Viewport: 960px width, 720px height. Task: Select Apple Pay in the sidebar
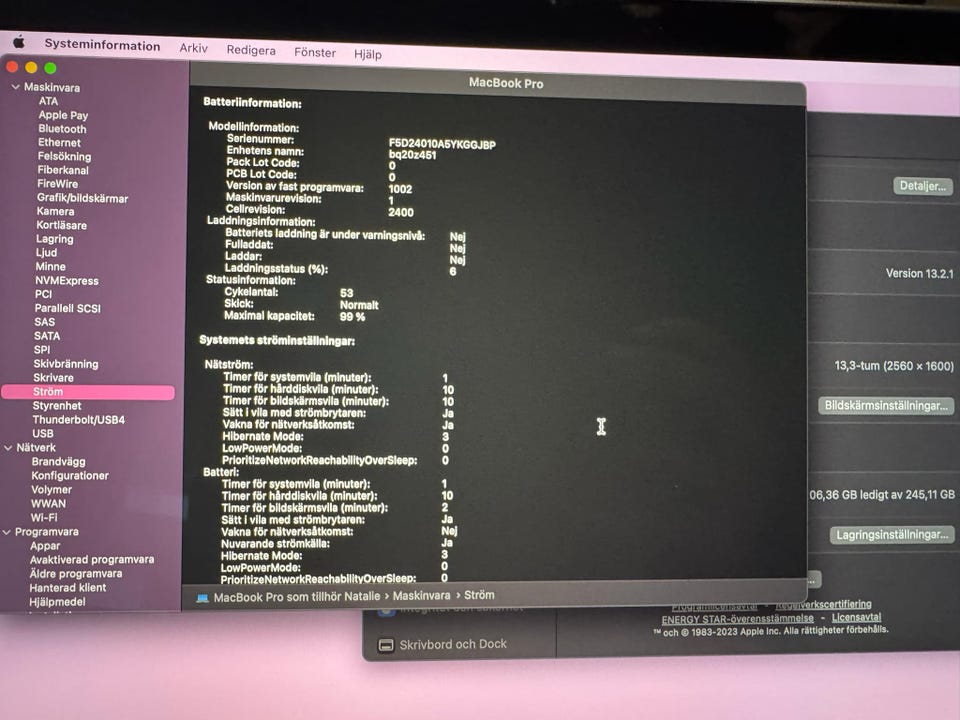63,115
